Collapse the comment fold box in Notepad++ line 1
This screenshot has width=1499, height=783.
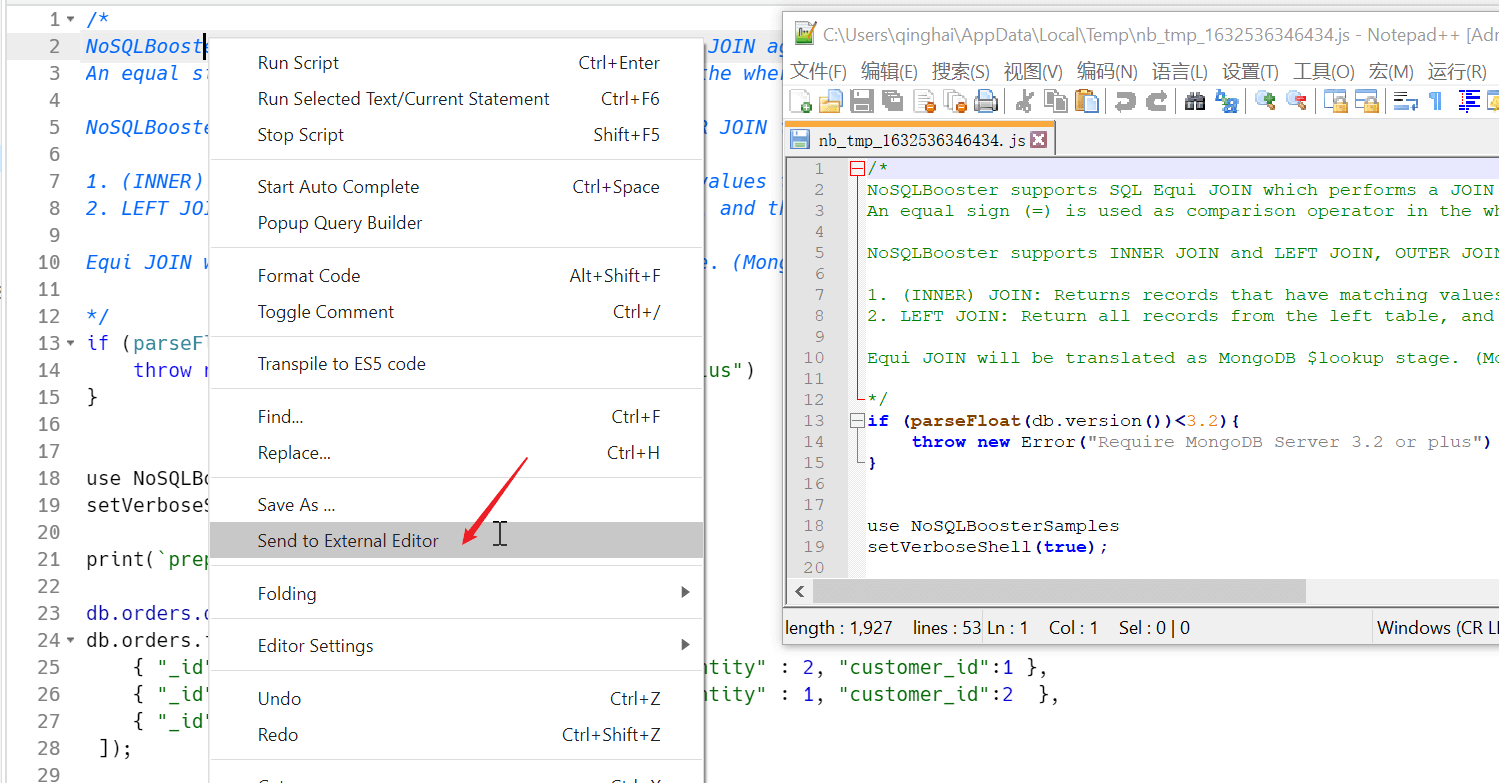pyautogui.click(x=857, y=169)
